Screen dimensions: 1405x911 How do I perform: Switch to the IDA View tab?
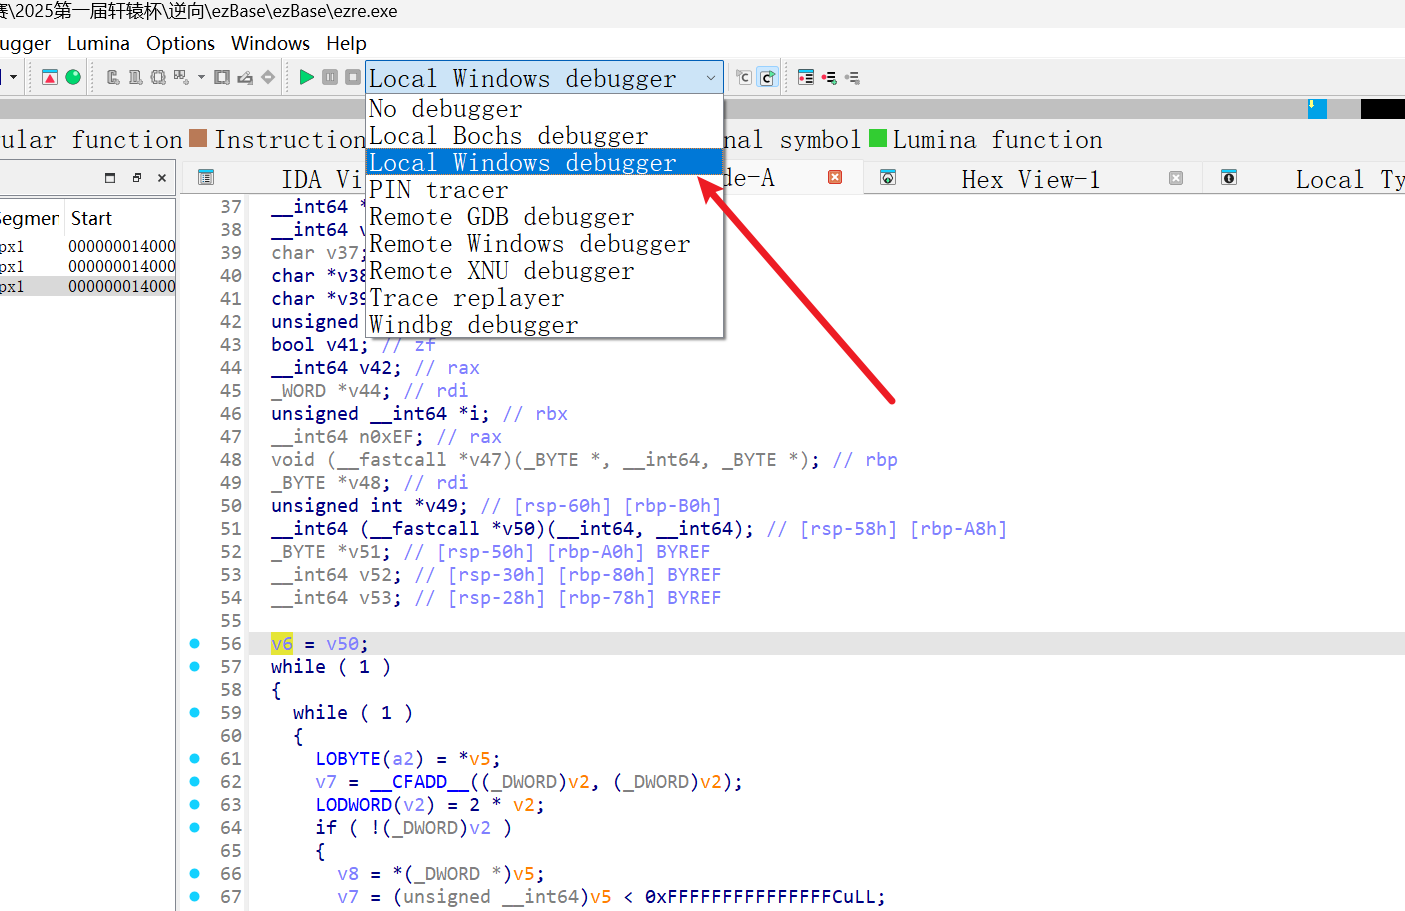[x=320, y=179]
